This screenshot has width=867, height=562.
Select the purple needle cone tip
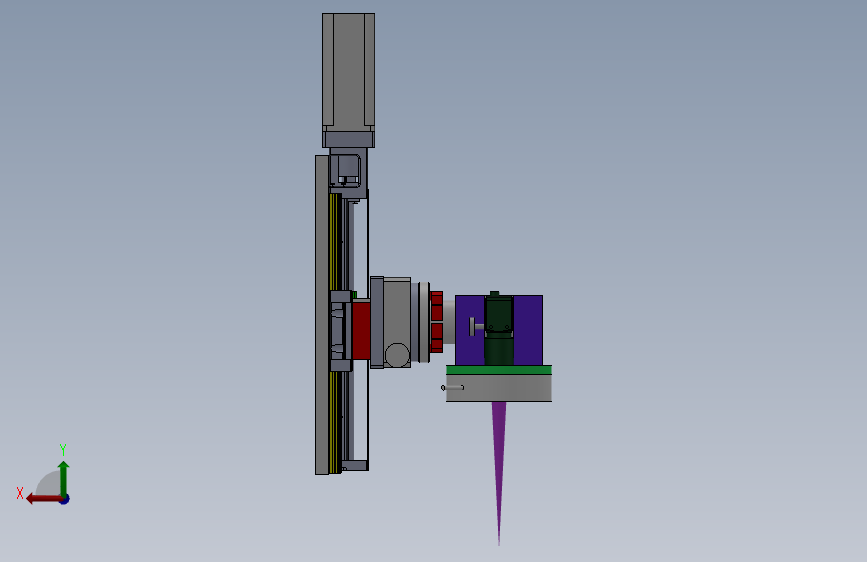(x=499, y=465)
